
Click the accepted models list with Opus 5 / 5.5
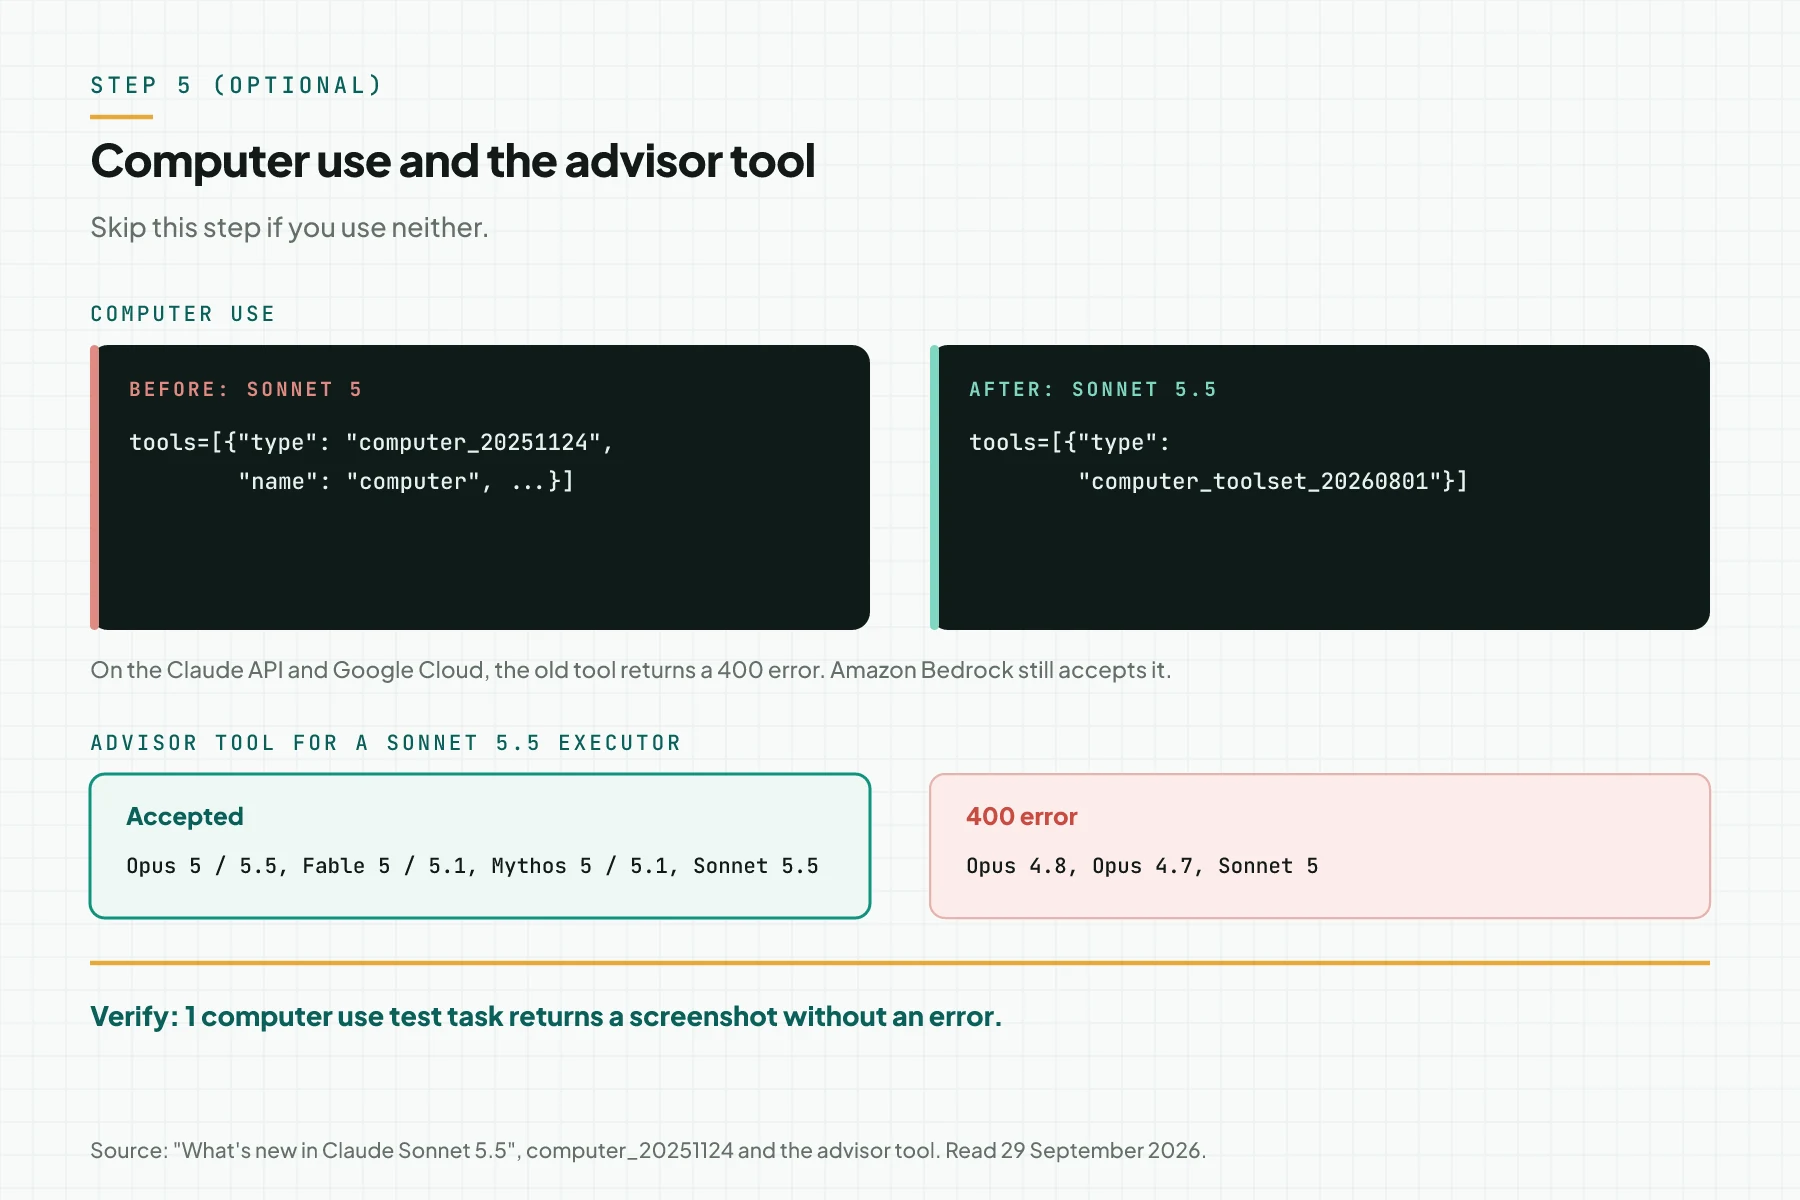point(472,866)
